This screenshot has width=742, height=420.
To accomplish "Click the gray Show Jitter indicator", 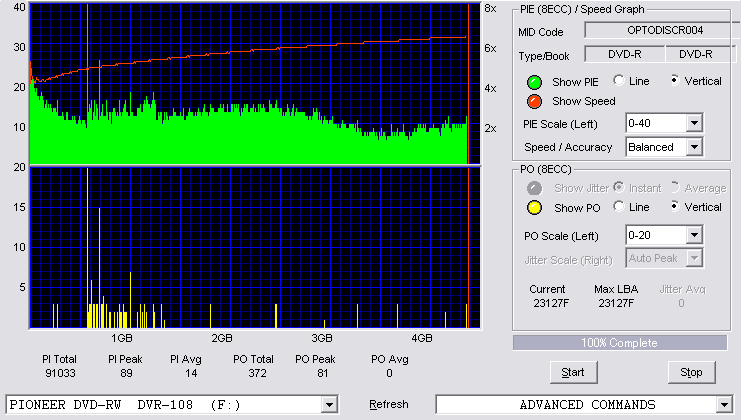I will click(534, 188).
